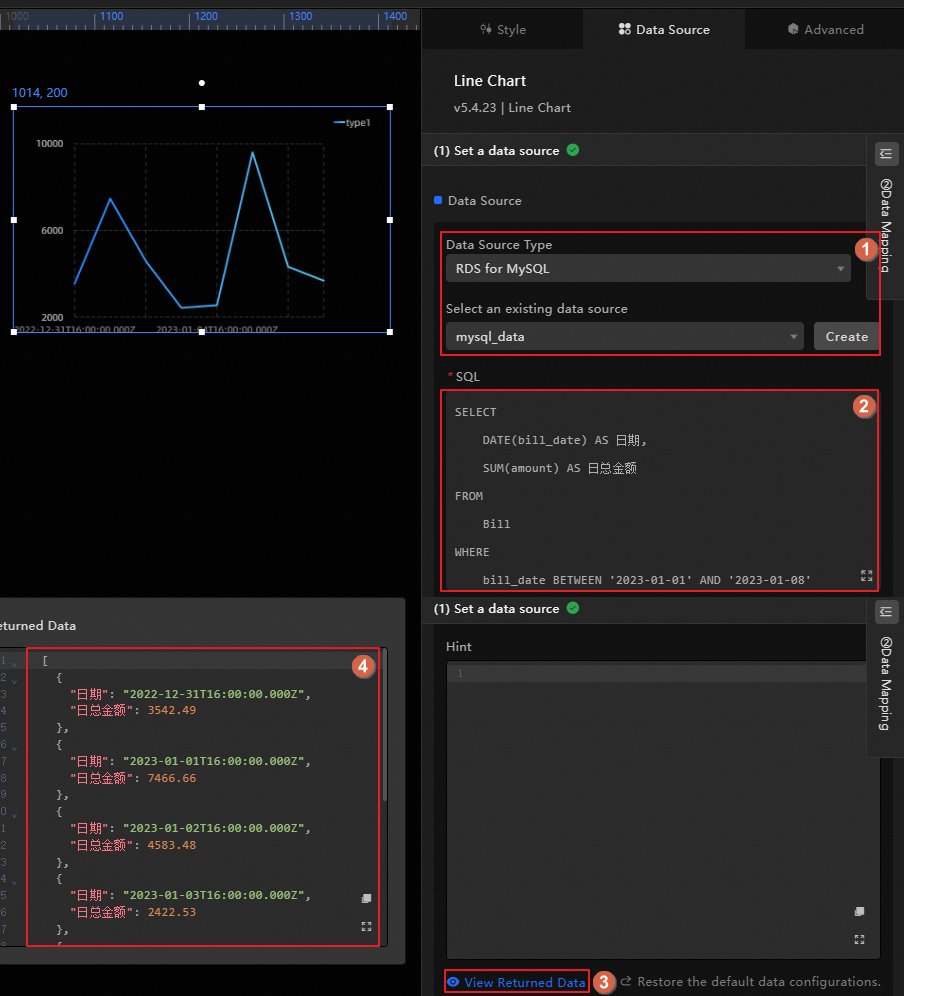Expand the SQL editor to fullscreen
The image size is (927, 996).
(866, 575)
